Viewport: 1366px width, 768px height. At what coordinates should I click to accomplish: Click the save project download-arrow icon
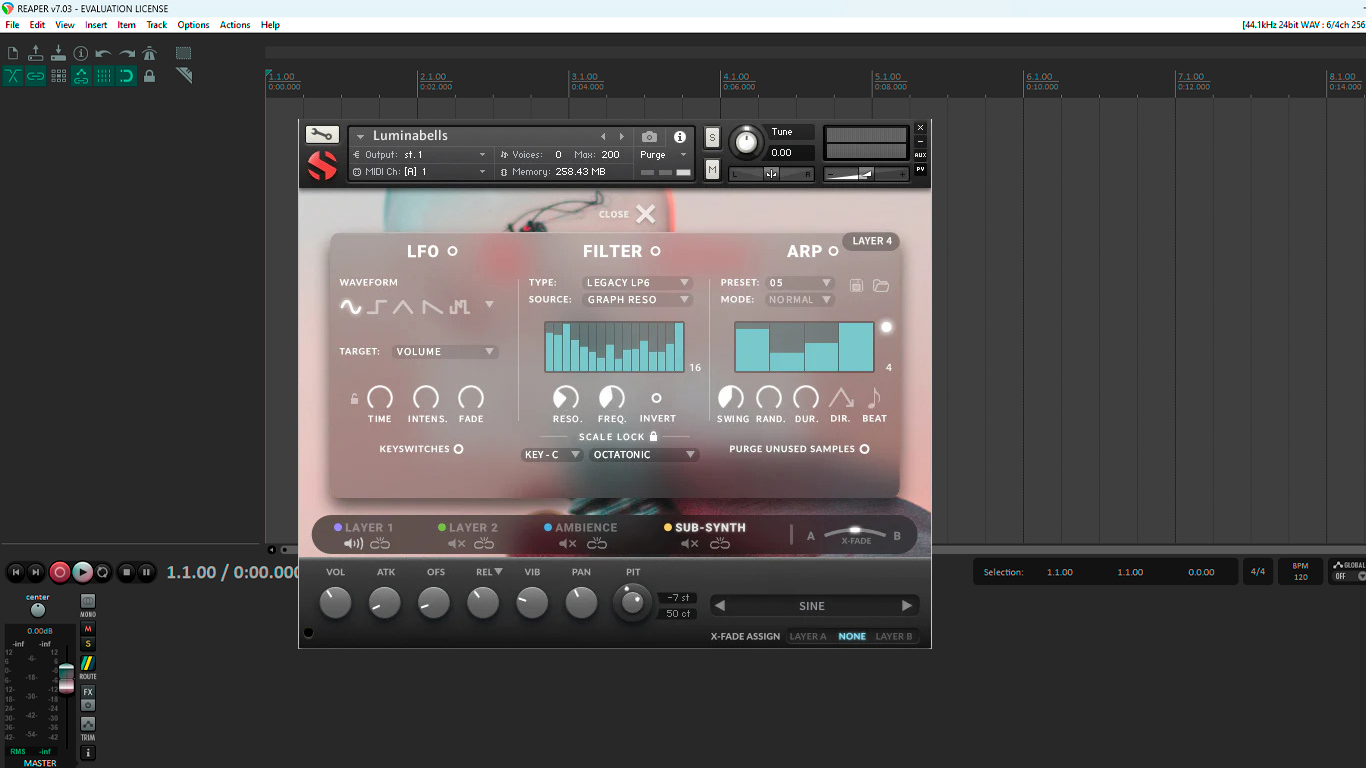[58, 53]
